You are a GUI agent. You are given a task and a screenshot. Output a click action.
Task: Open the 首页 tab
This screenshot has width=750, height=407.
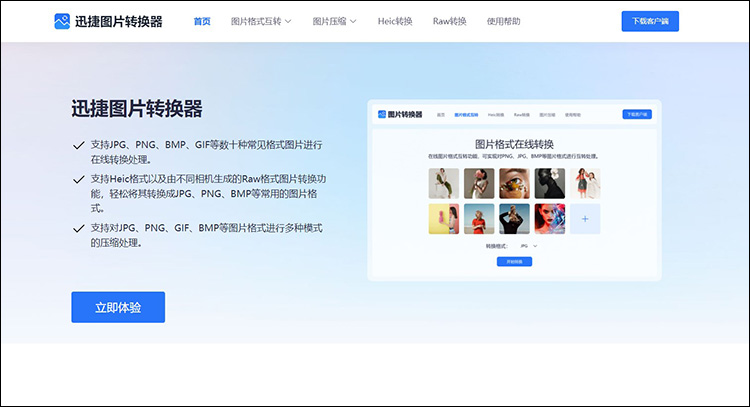(202, 21)
